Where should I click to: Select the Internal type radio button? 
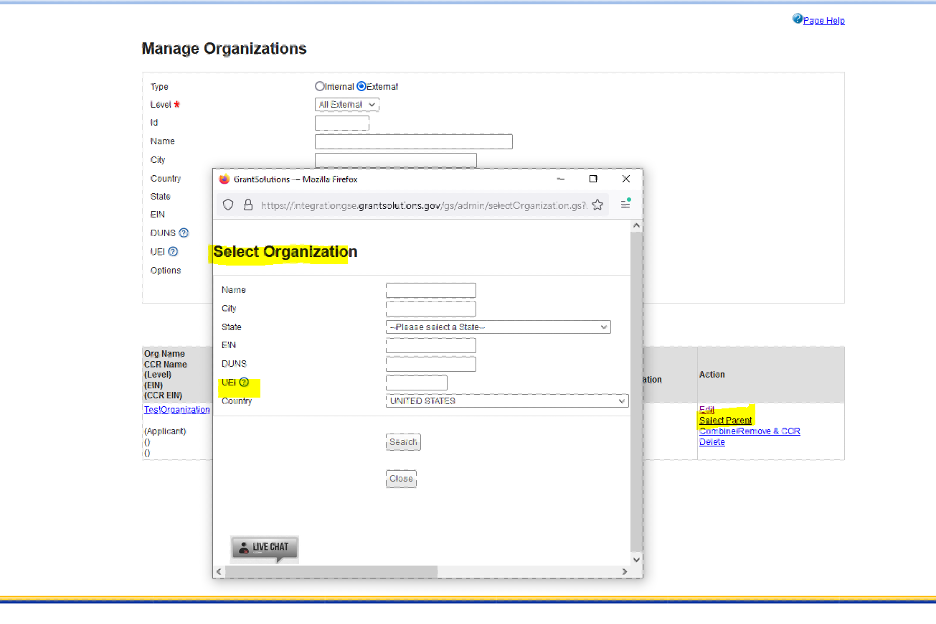click(x=320, y=87)
